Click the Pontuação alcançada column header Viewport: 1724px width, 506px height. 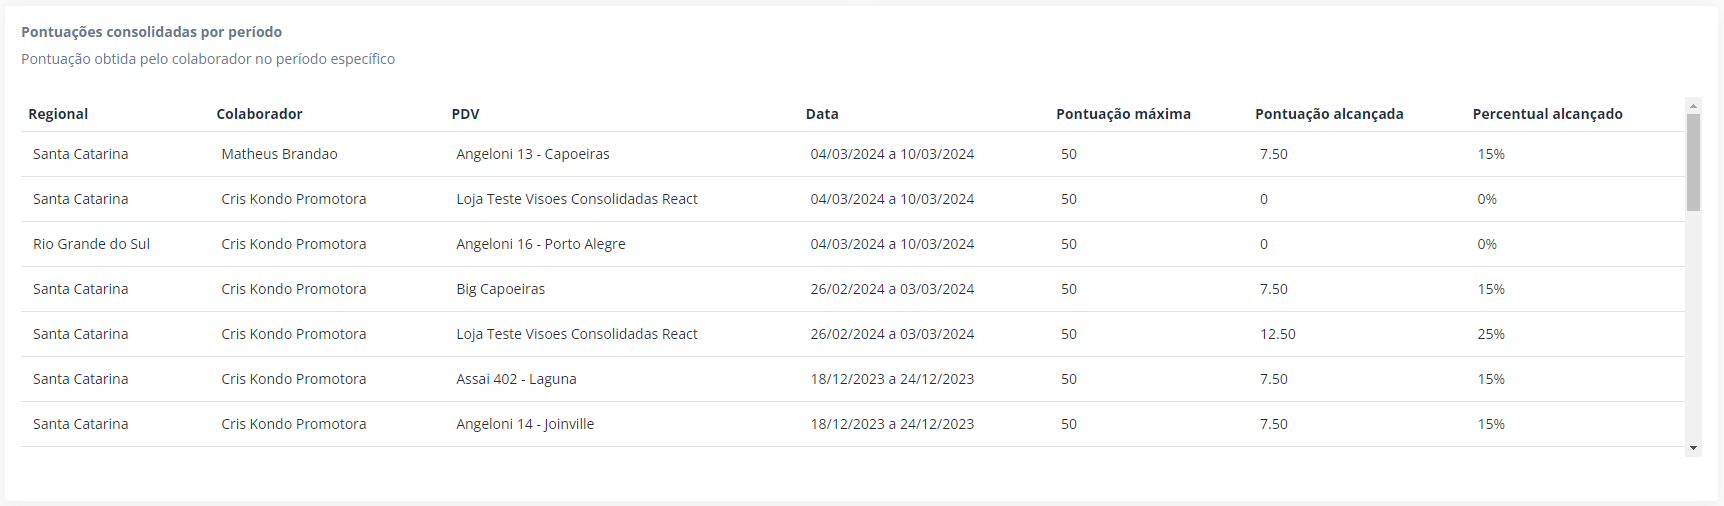[x=1329, y=114]
